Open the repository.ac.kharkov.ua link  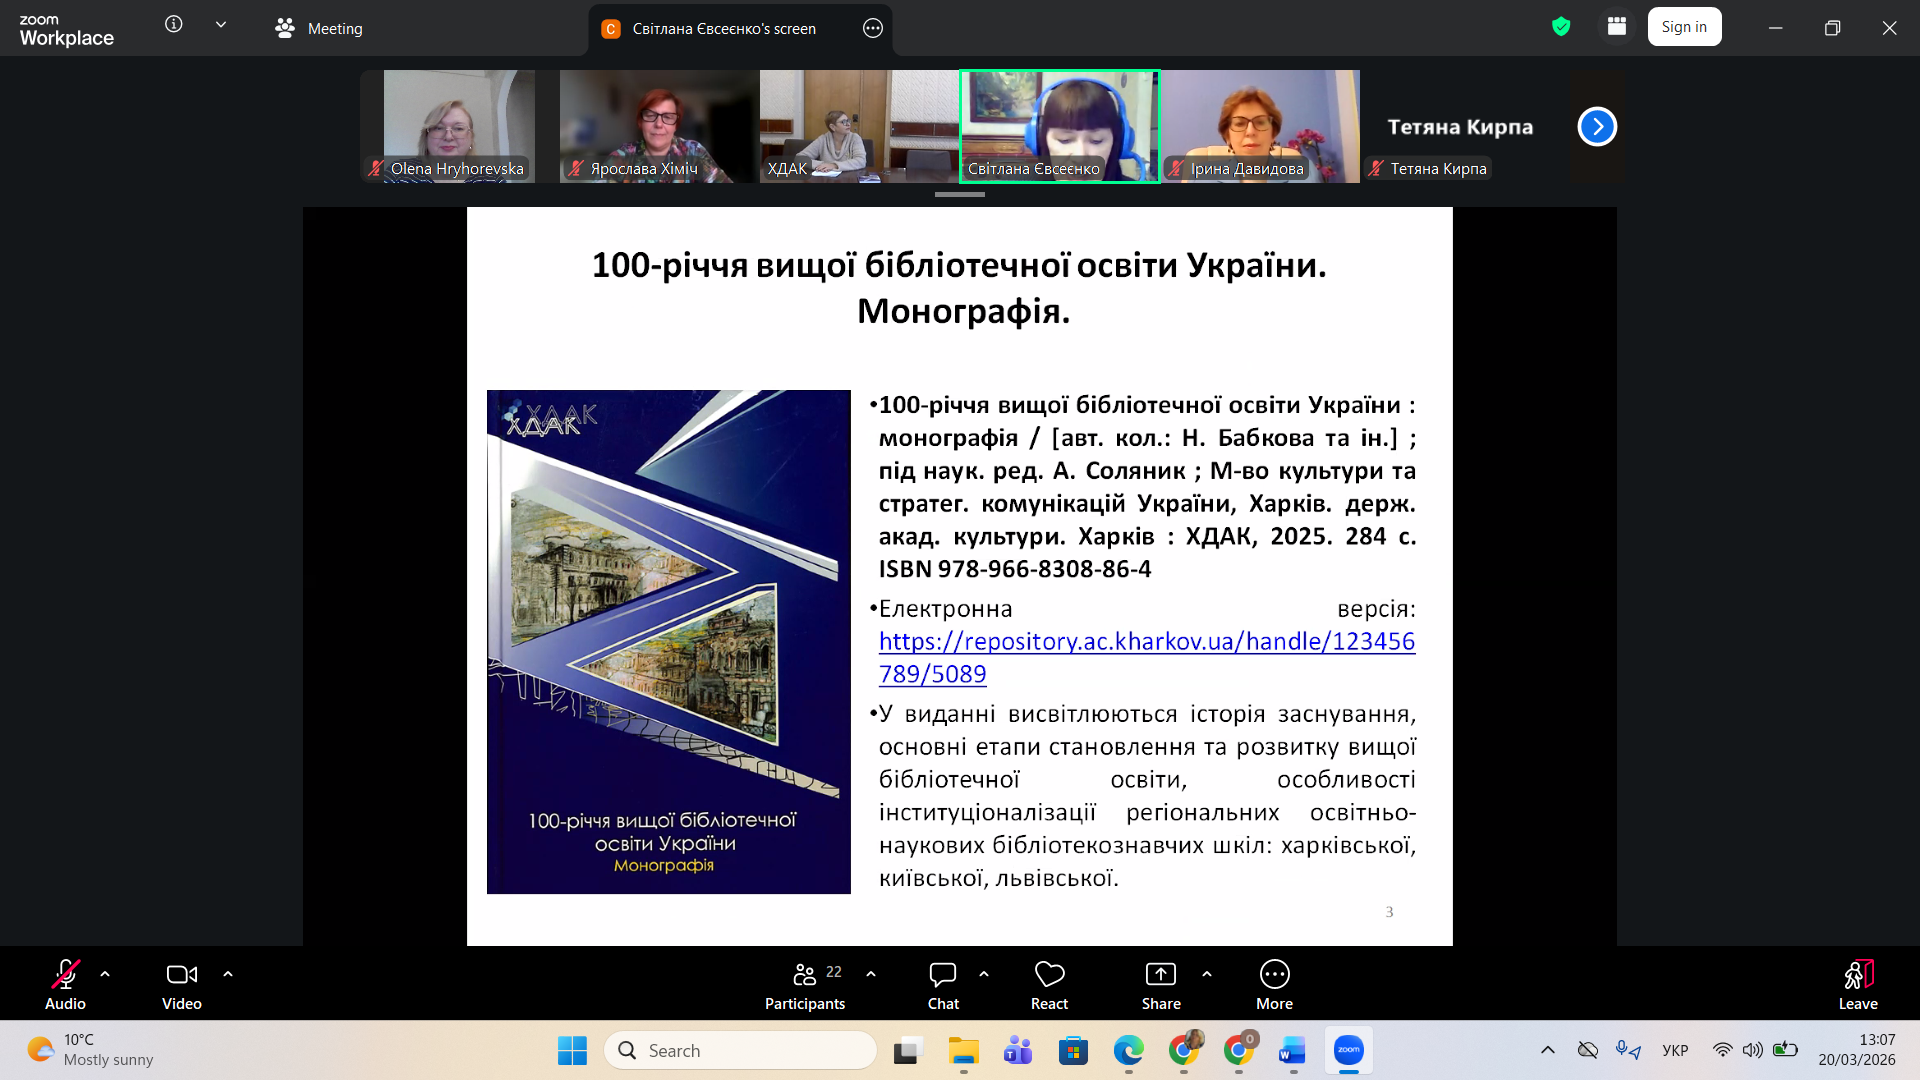(1146, 641)
